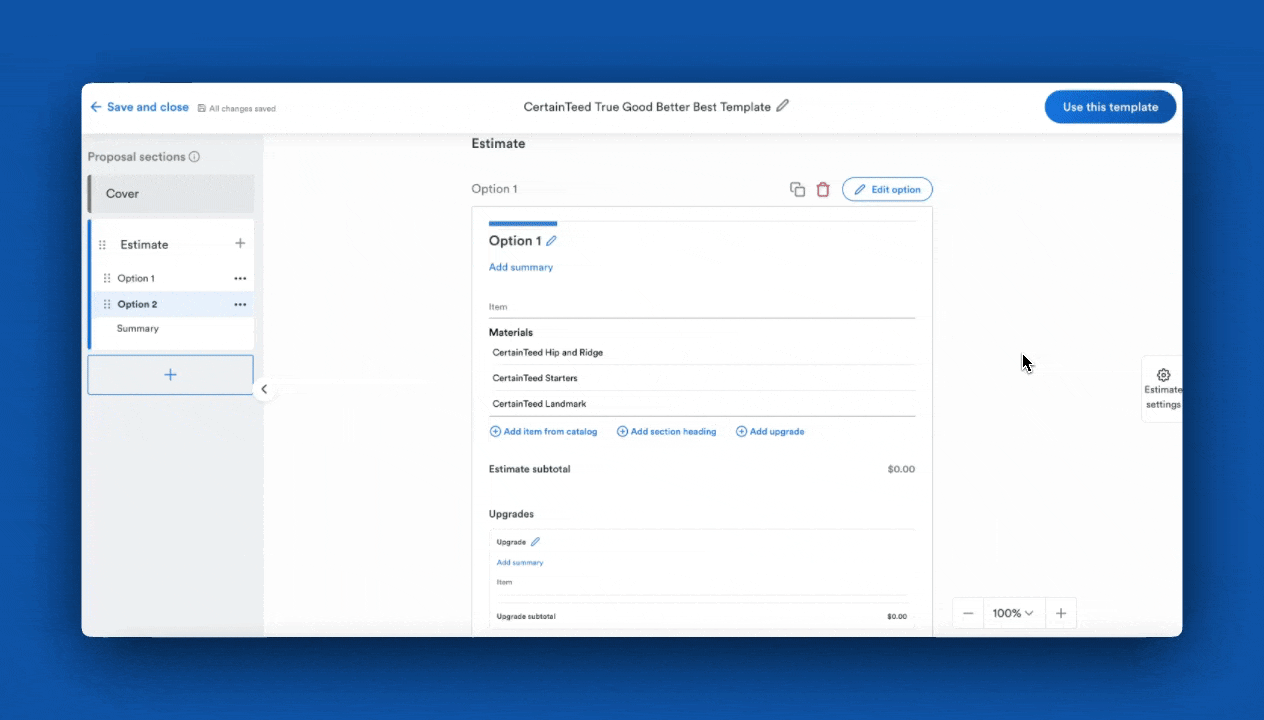The height and width of the screenshot is (720, 1264).
Task: Click Estimate subtotal $0.00 value
Action: click(901, 469)
